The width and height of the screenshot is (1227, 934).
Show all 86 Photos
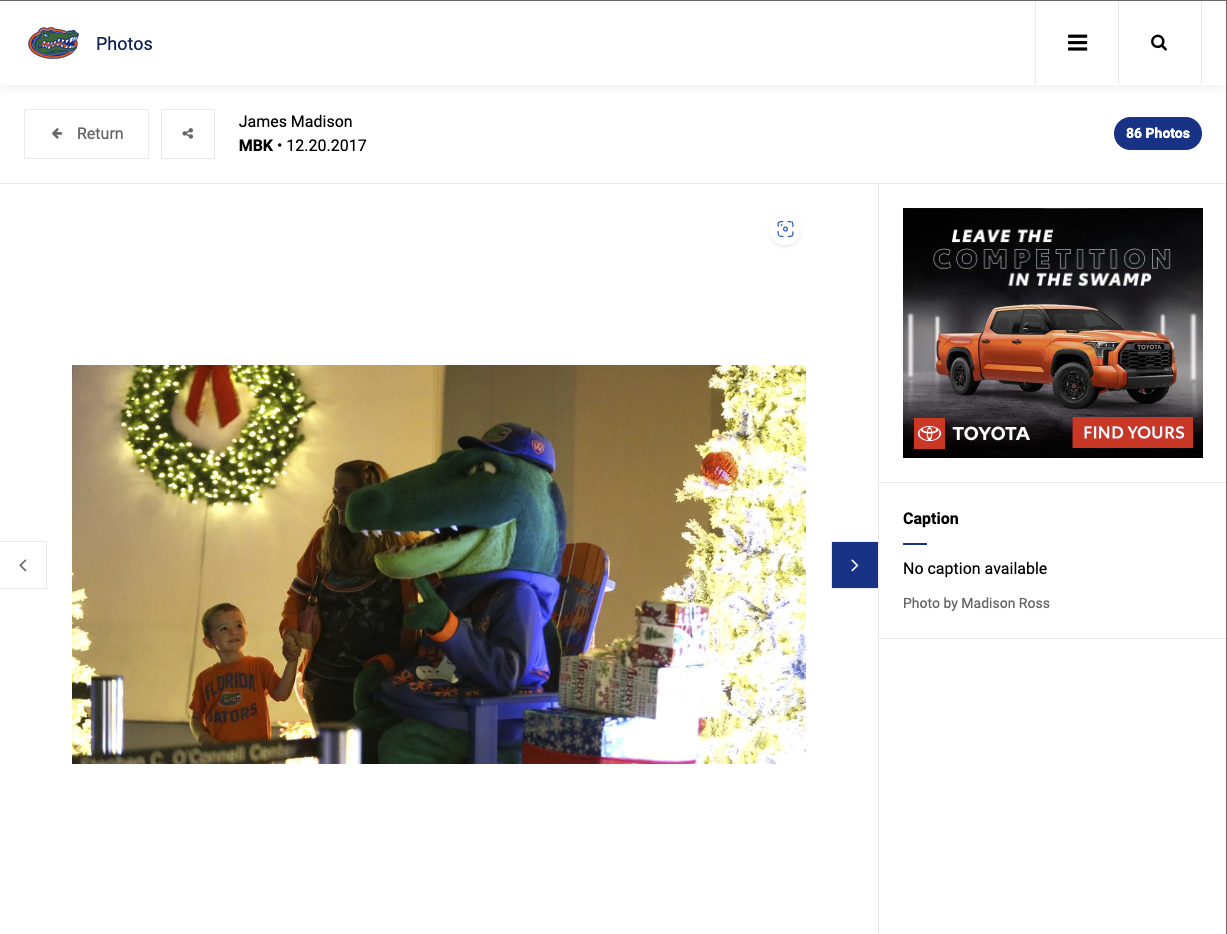pos(1158,133)
